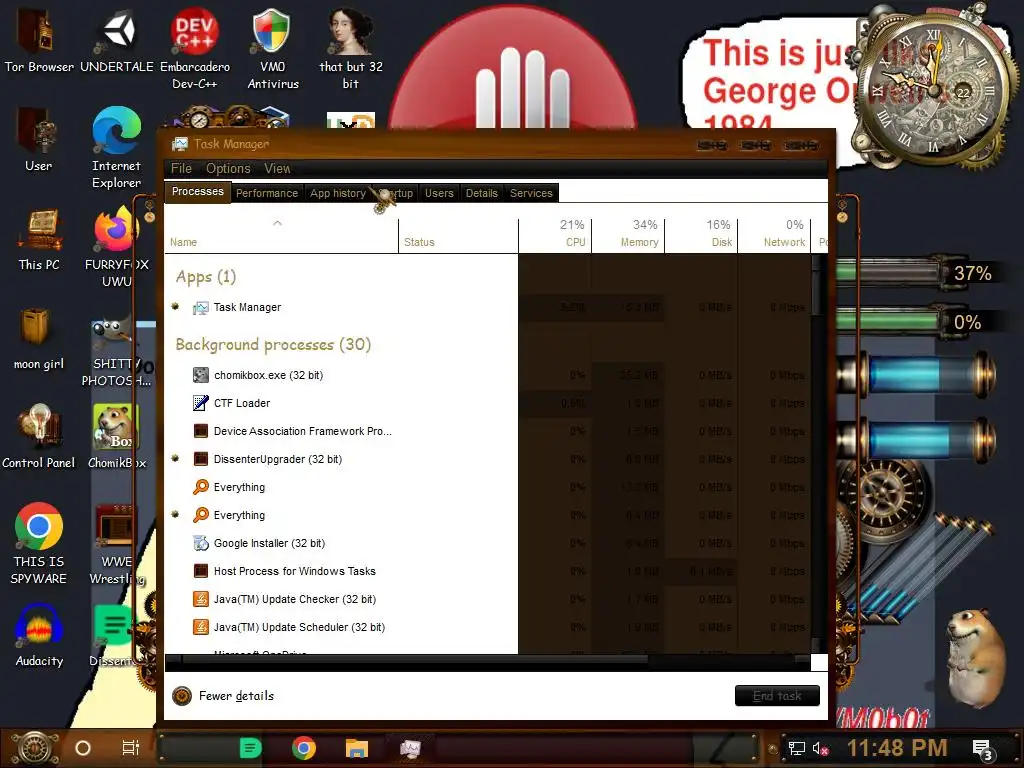Open Task View on the taskbar

(131, 748)
